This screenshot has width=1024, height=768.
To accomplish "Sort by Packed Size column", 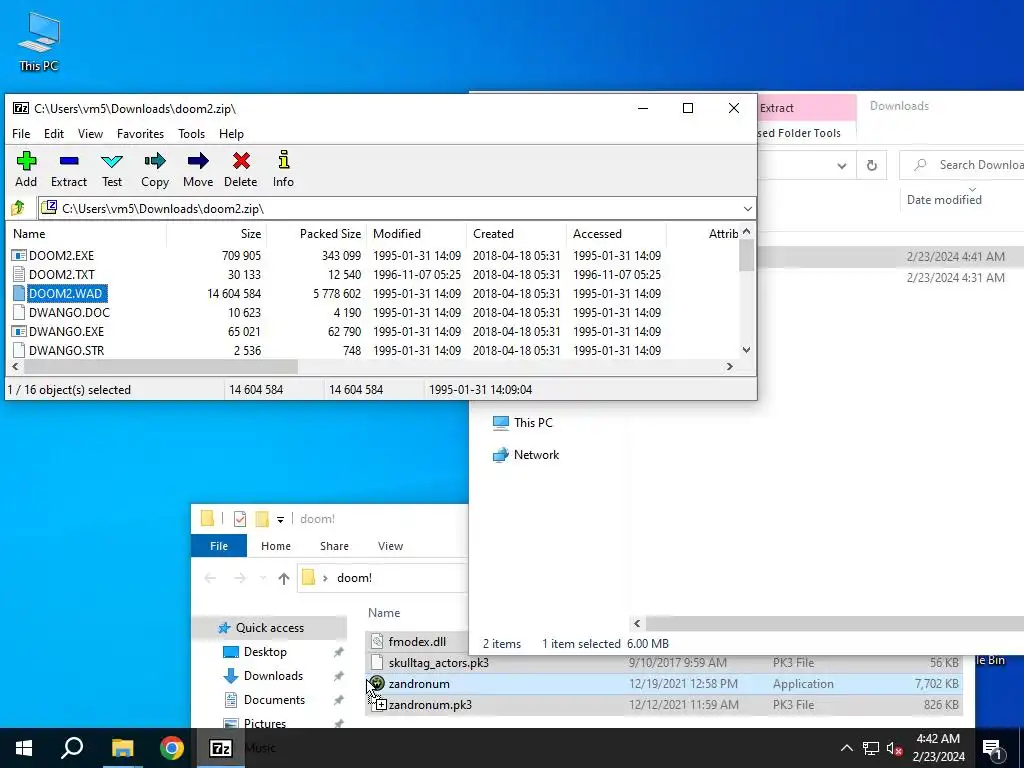I will click(317, 234).
